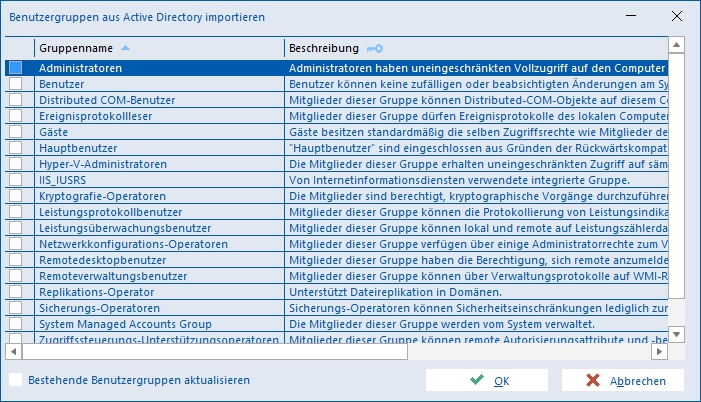The height and width of the screenshot is (402, 701).
Task: Tick the Hauptbenutzer checkbox
Action: pyautogui.click(x=16, y=148)
